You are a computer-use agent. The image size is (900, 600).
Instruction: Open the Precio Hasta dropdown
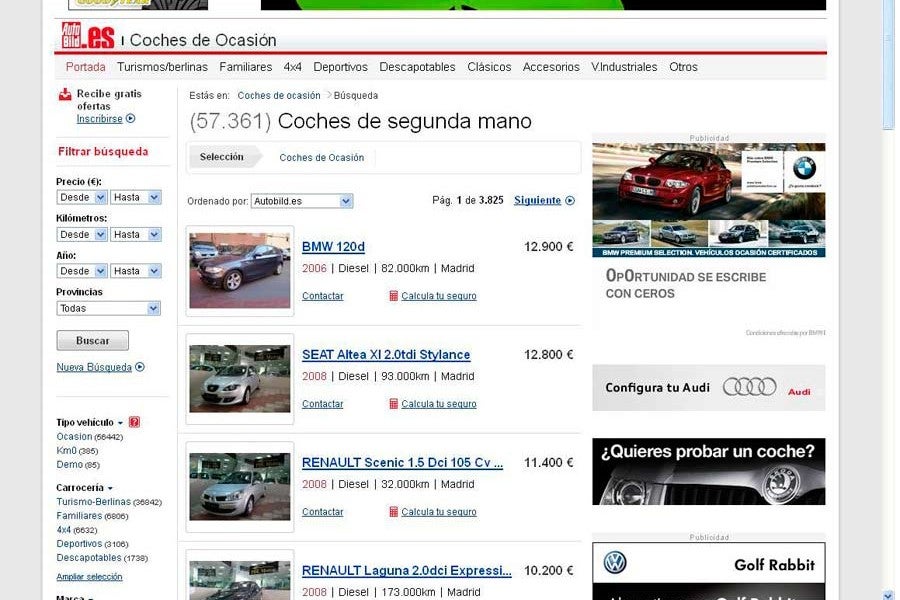[x=135, y=198]
